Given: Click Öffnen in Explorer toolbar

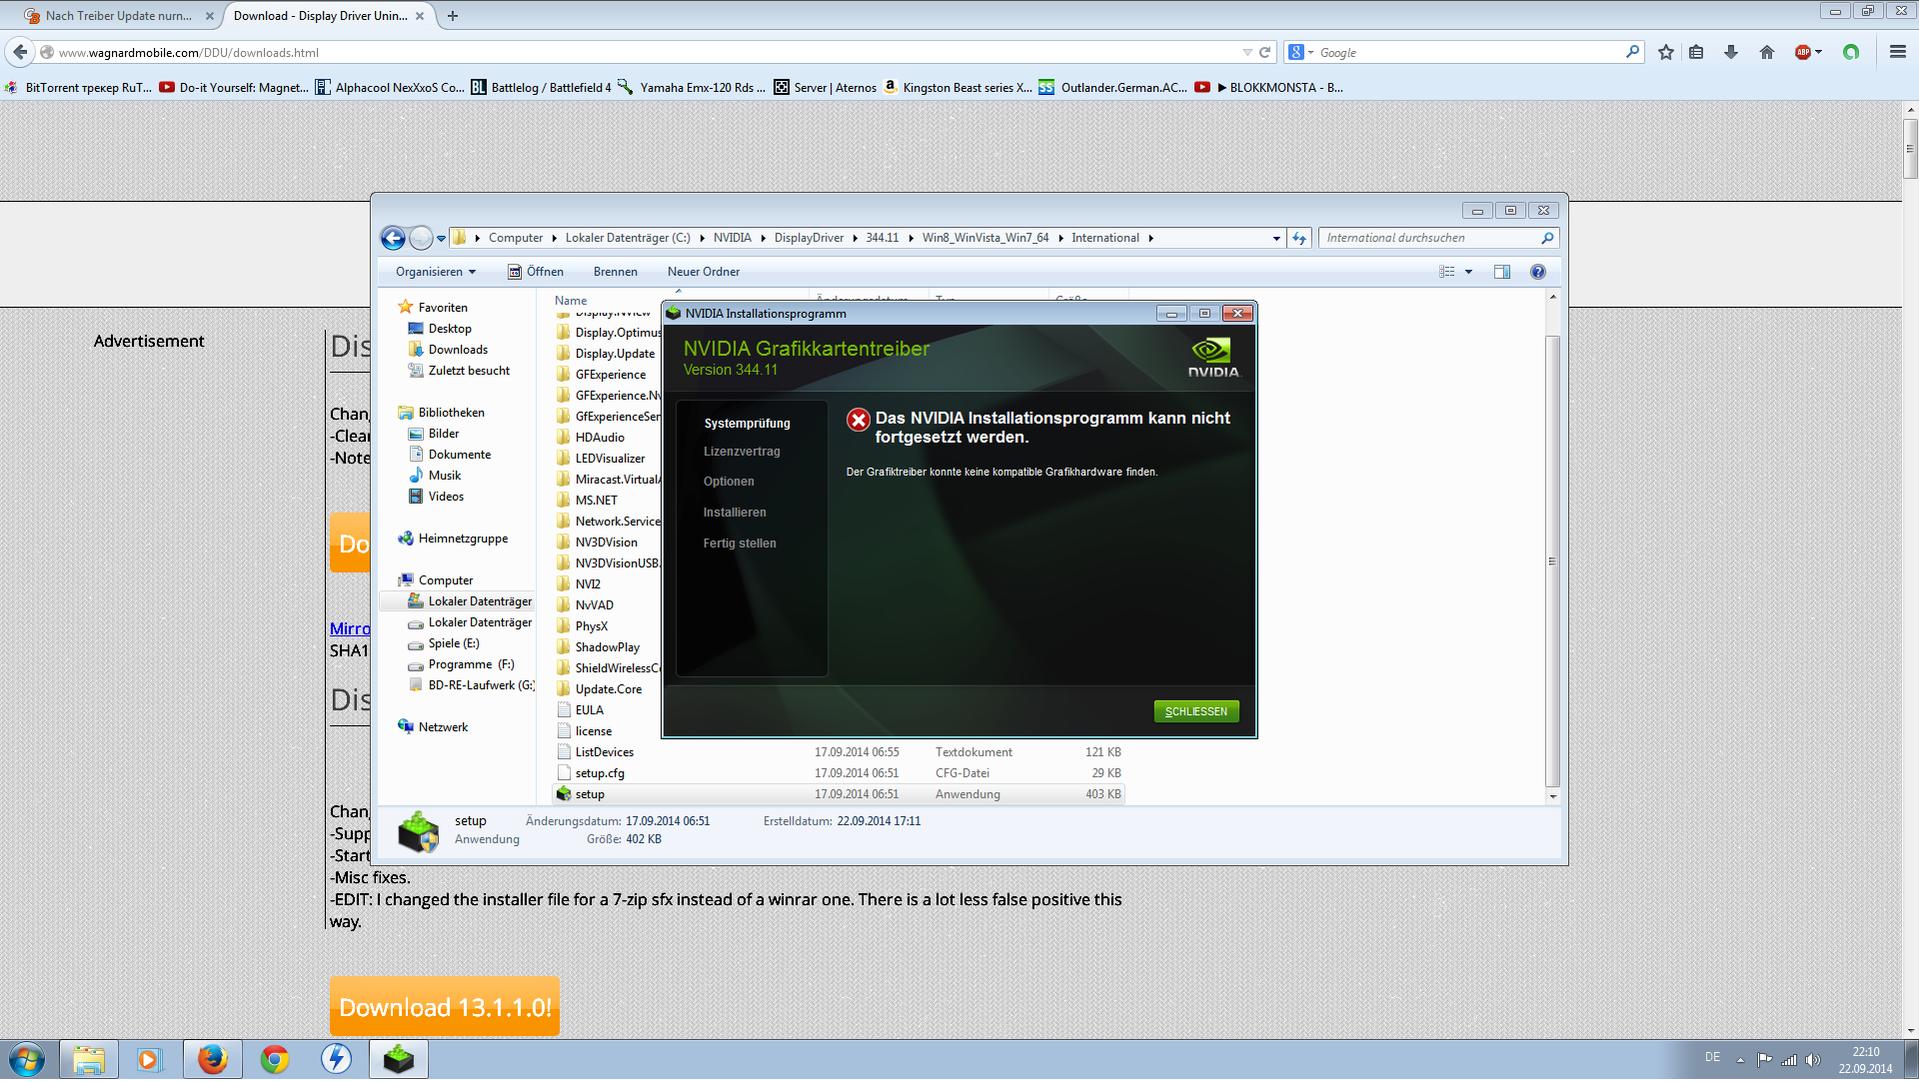Looking at the screenshot, I should (535, 272).
